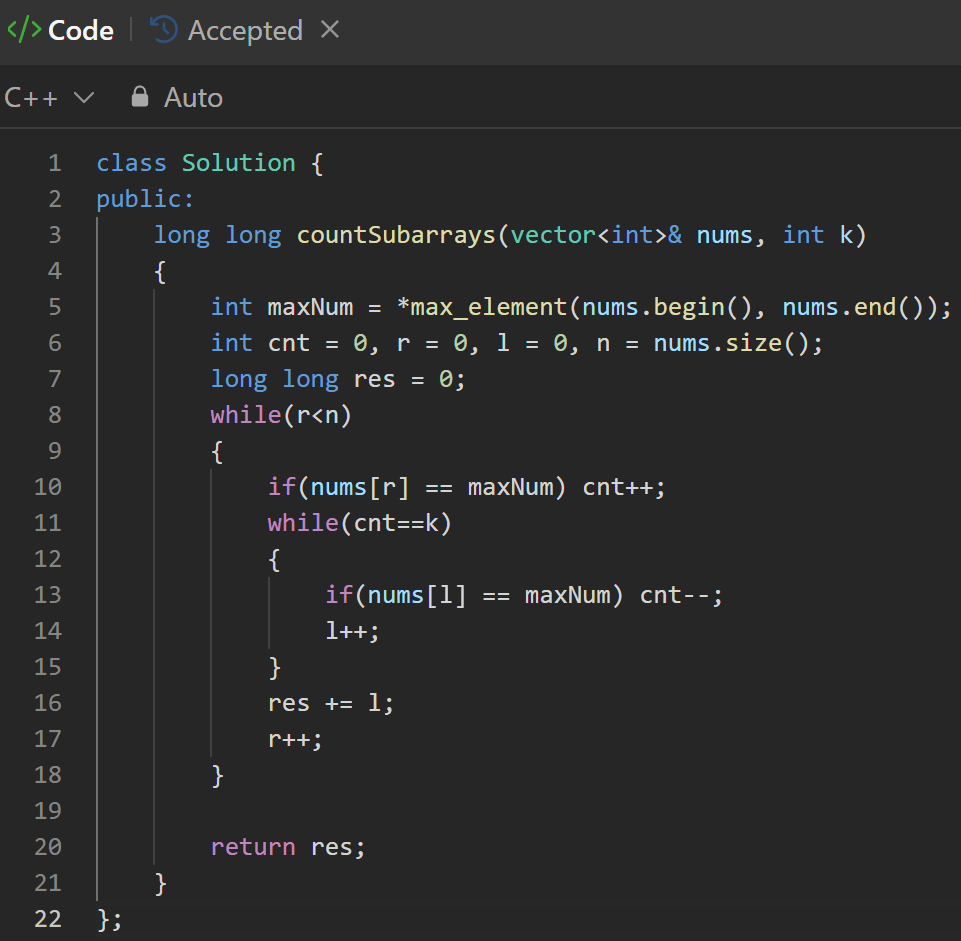Click the Solution class name
The image size is (961, 941).
pyautogui.click(x=238, y=163)
